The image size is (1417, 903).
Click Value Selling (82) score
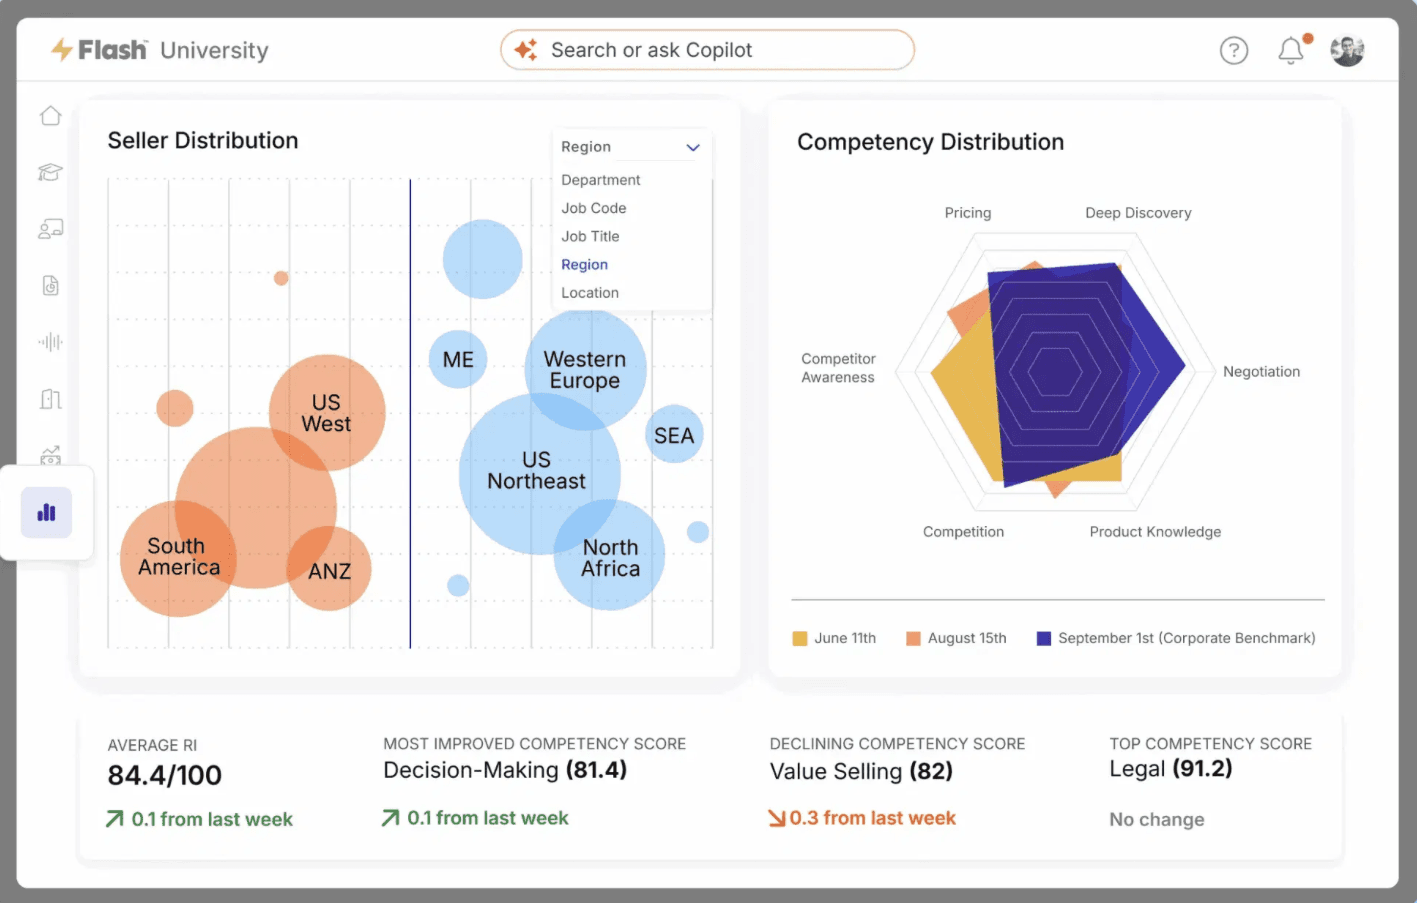(x=861, y=771)
